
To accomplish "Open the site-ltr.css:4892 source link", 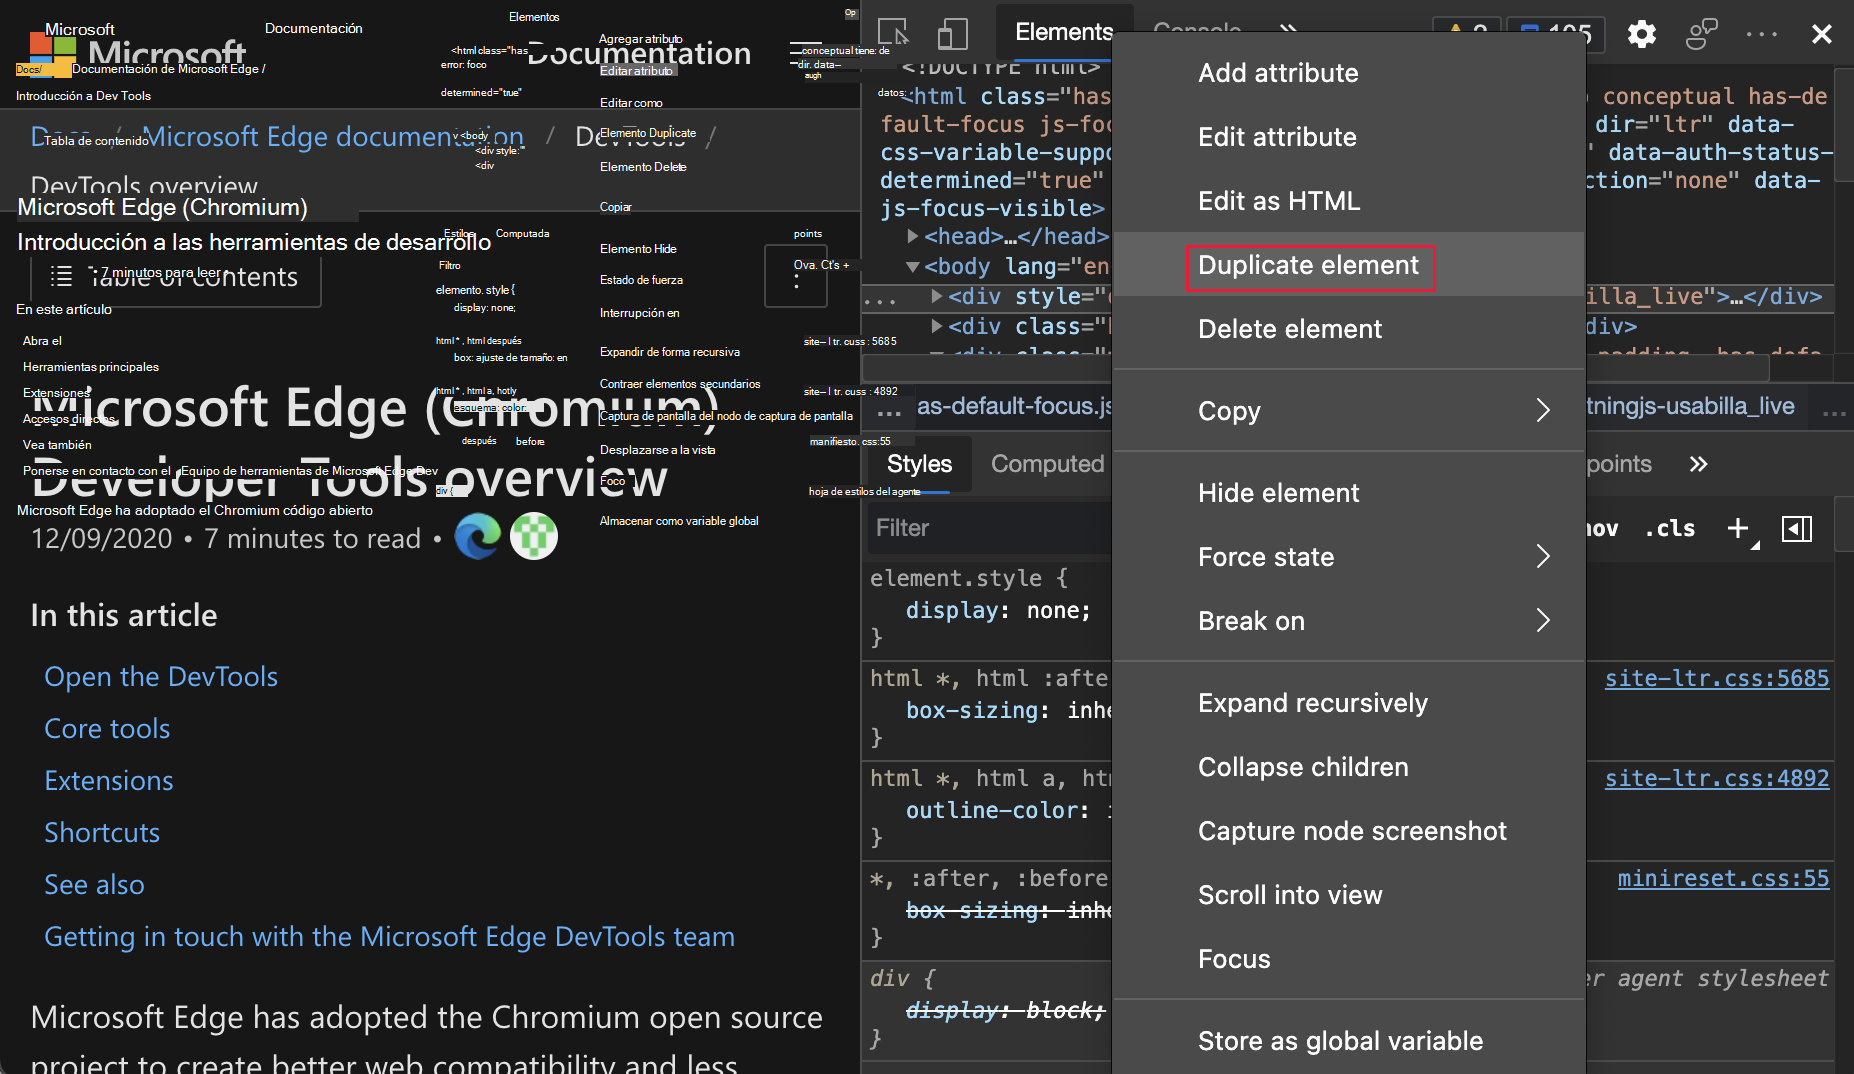I will click(1717, 778).
